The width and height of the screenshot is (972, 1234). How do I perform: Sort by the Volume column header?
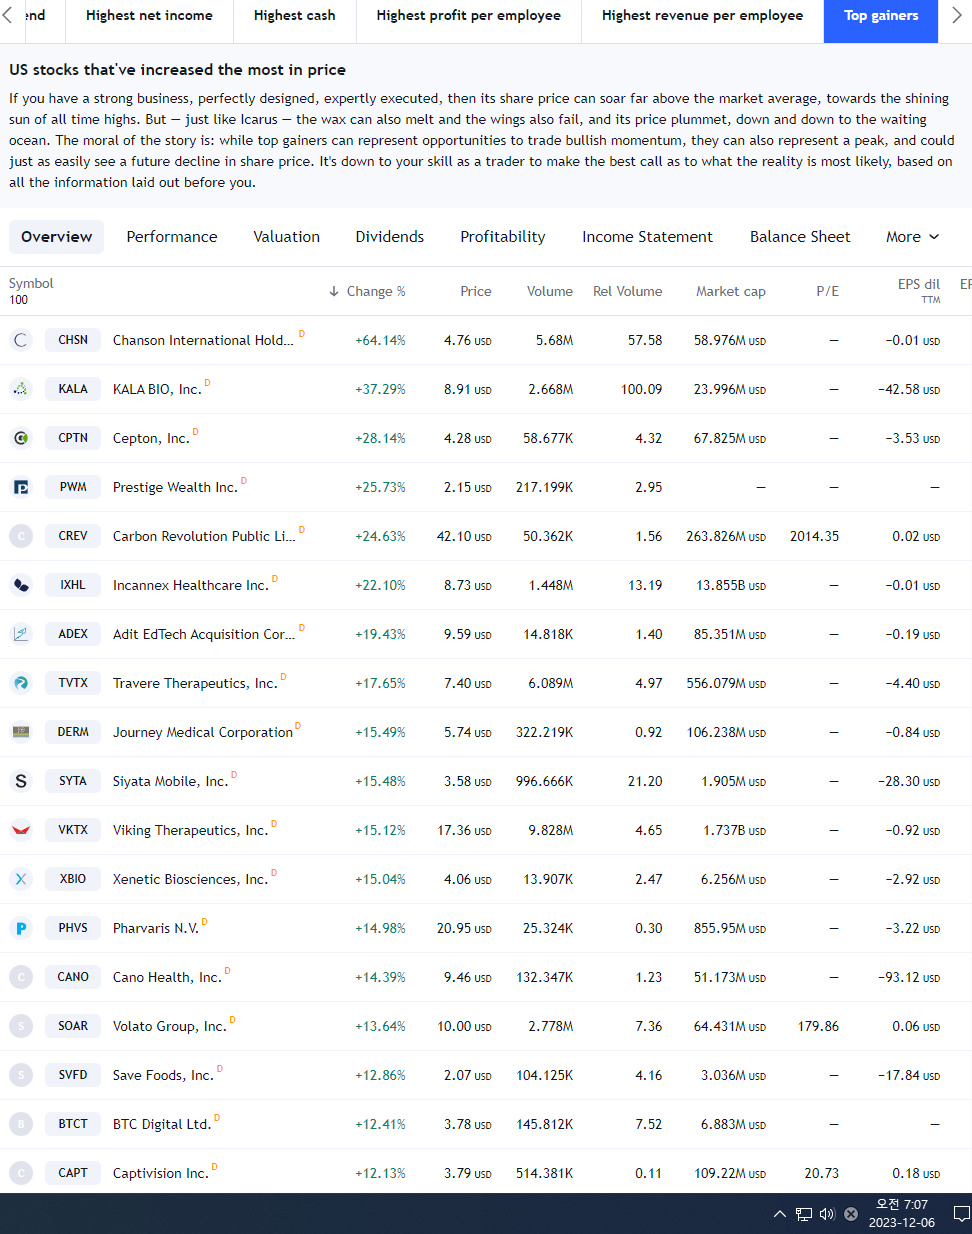point(550,291)
